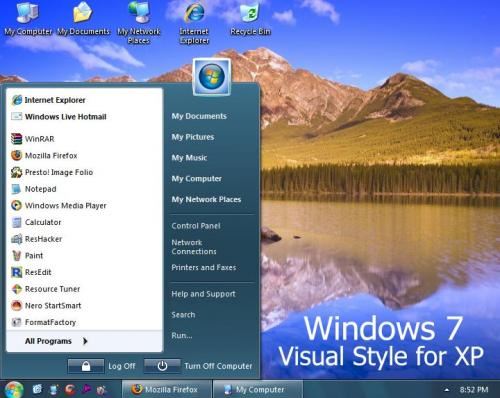Open Search from Start menu

pos(183,315)
